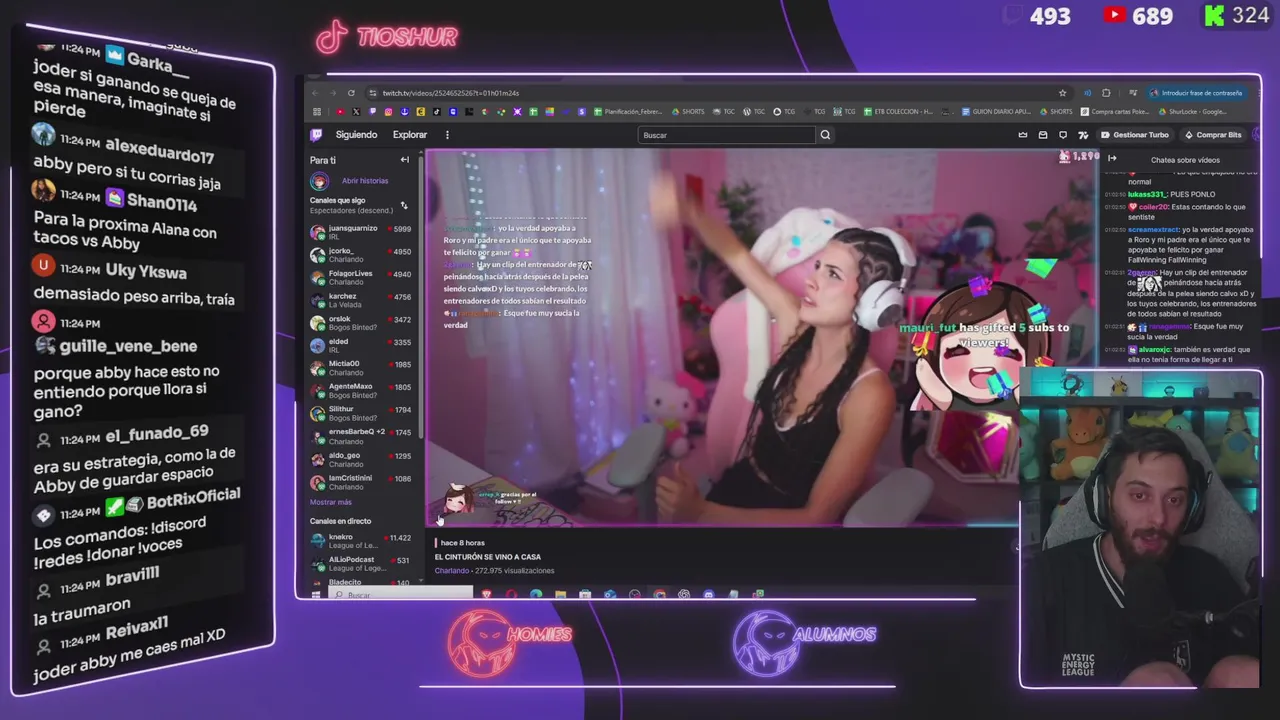Screen dimensions: 1280x720
Task: Open the Twitch more options menu
Action: tap(447, 135)
